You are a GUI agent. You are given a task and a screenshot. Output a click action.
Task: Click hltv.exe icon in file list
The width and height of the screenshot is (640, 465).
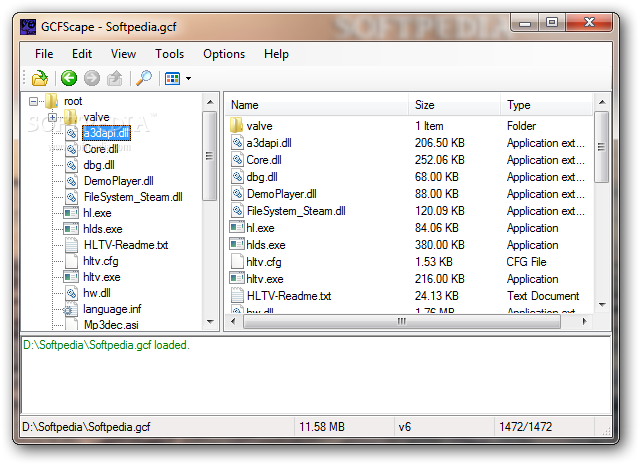point(237,278)
